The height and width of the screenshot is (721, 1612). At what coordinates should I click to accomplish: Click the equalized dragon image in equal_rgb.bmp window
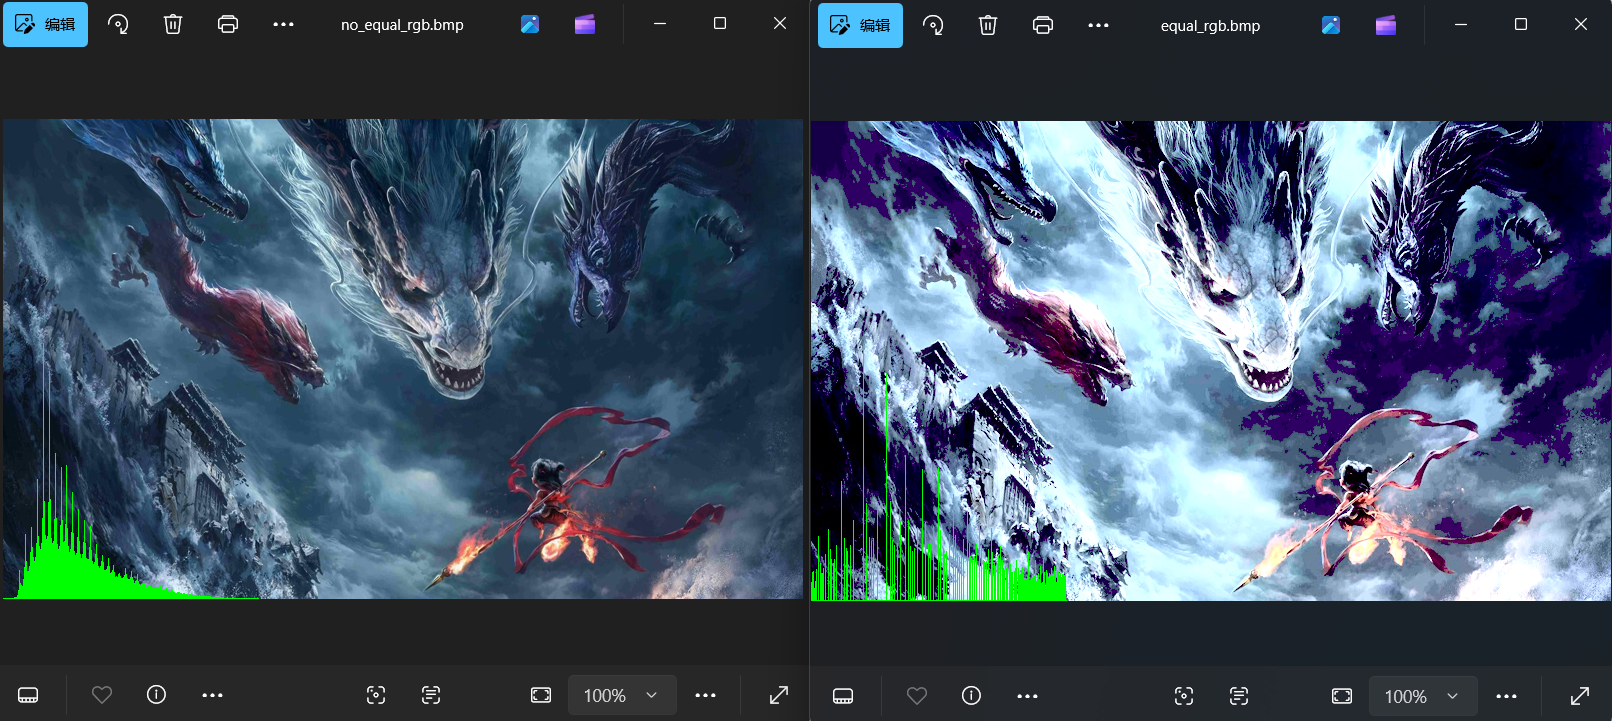click(1211, 361)
